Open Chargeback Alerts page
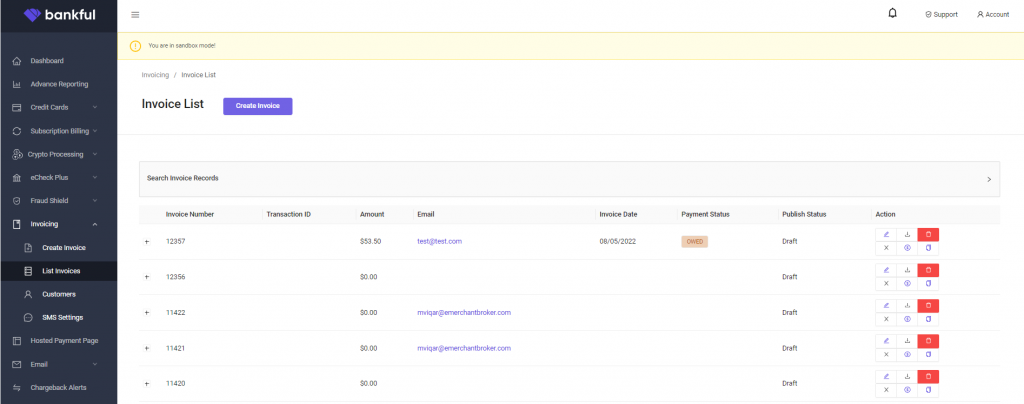 (58, 388)
